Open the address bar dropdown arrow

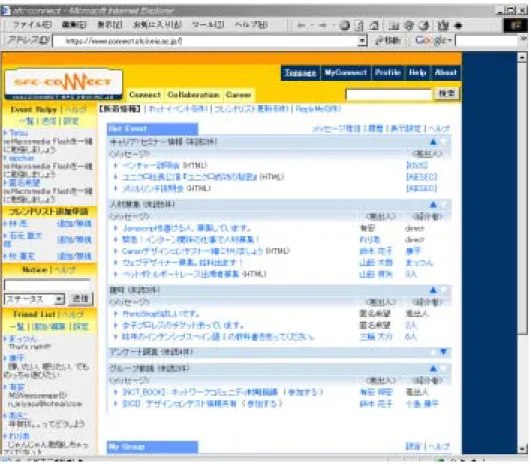tap(362, 41)
